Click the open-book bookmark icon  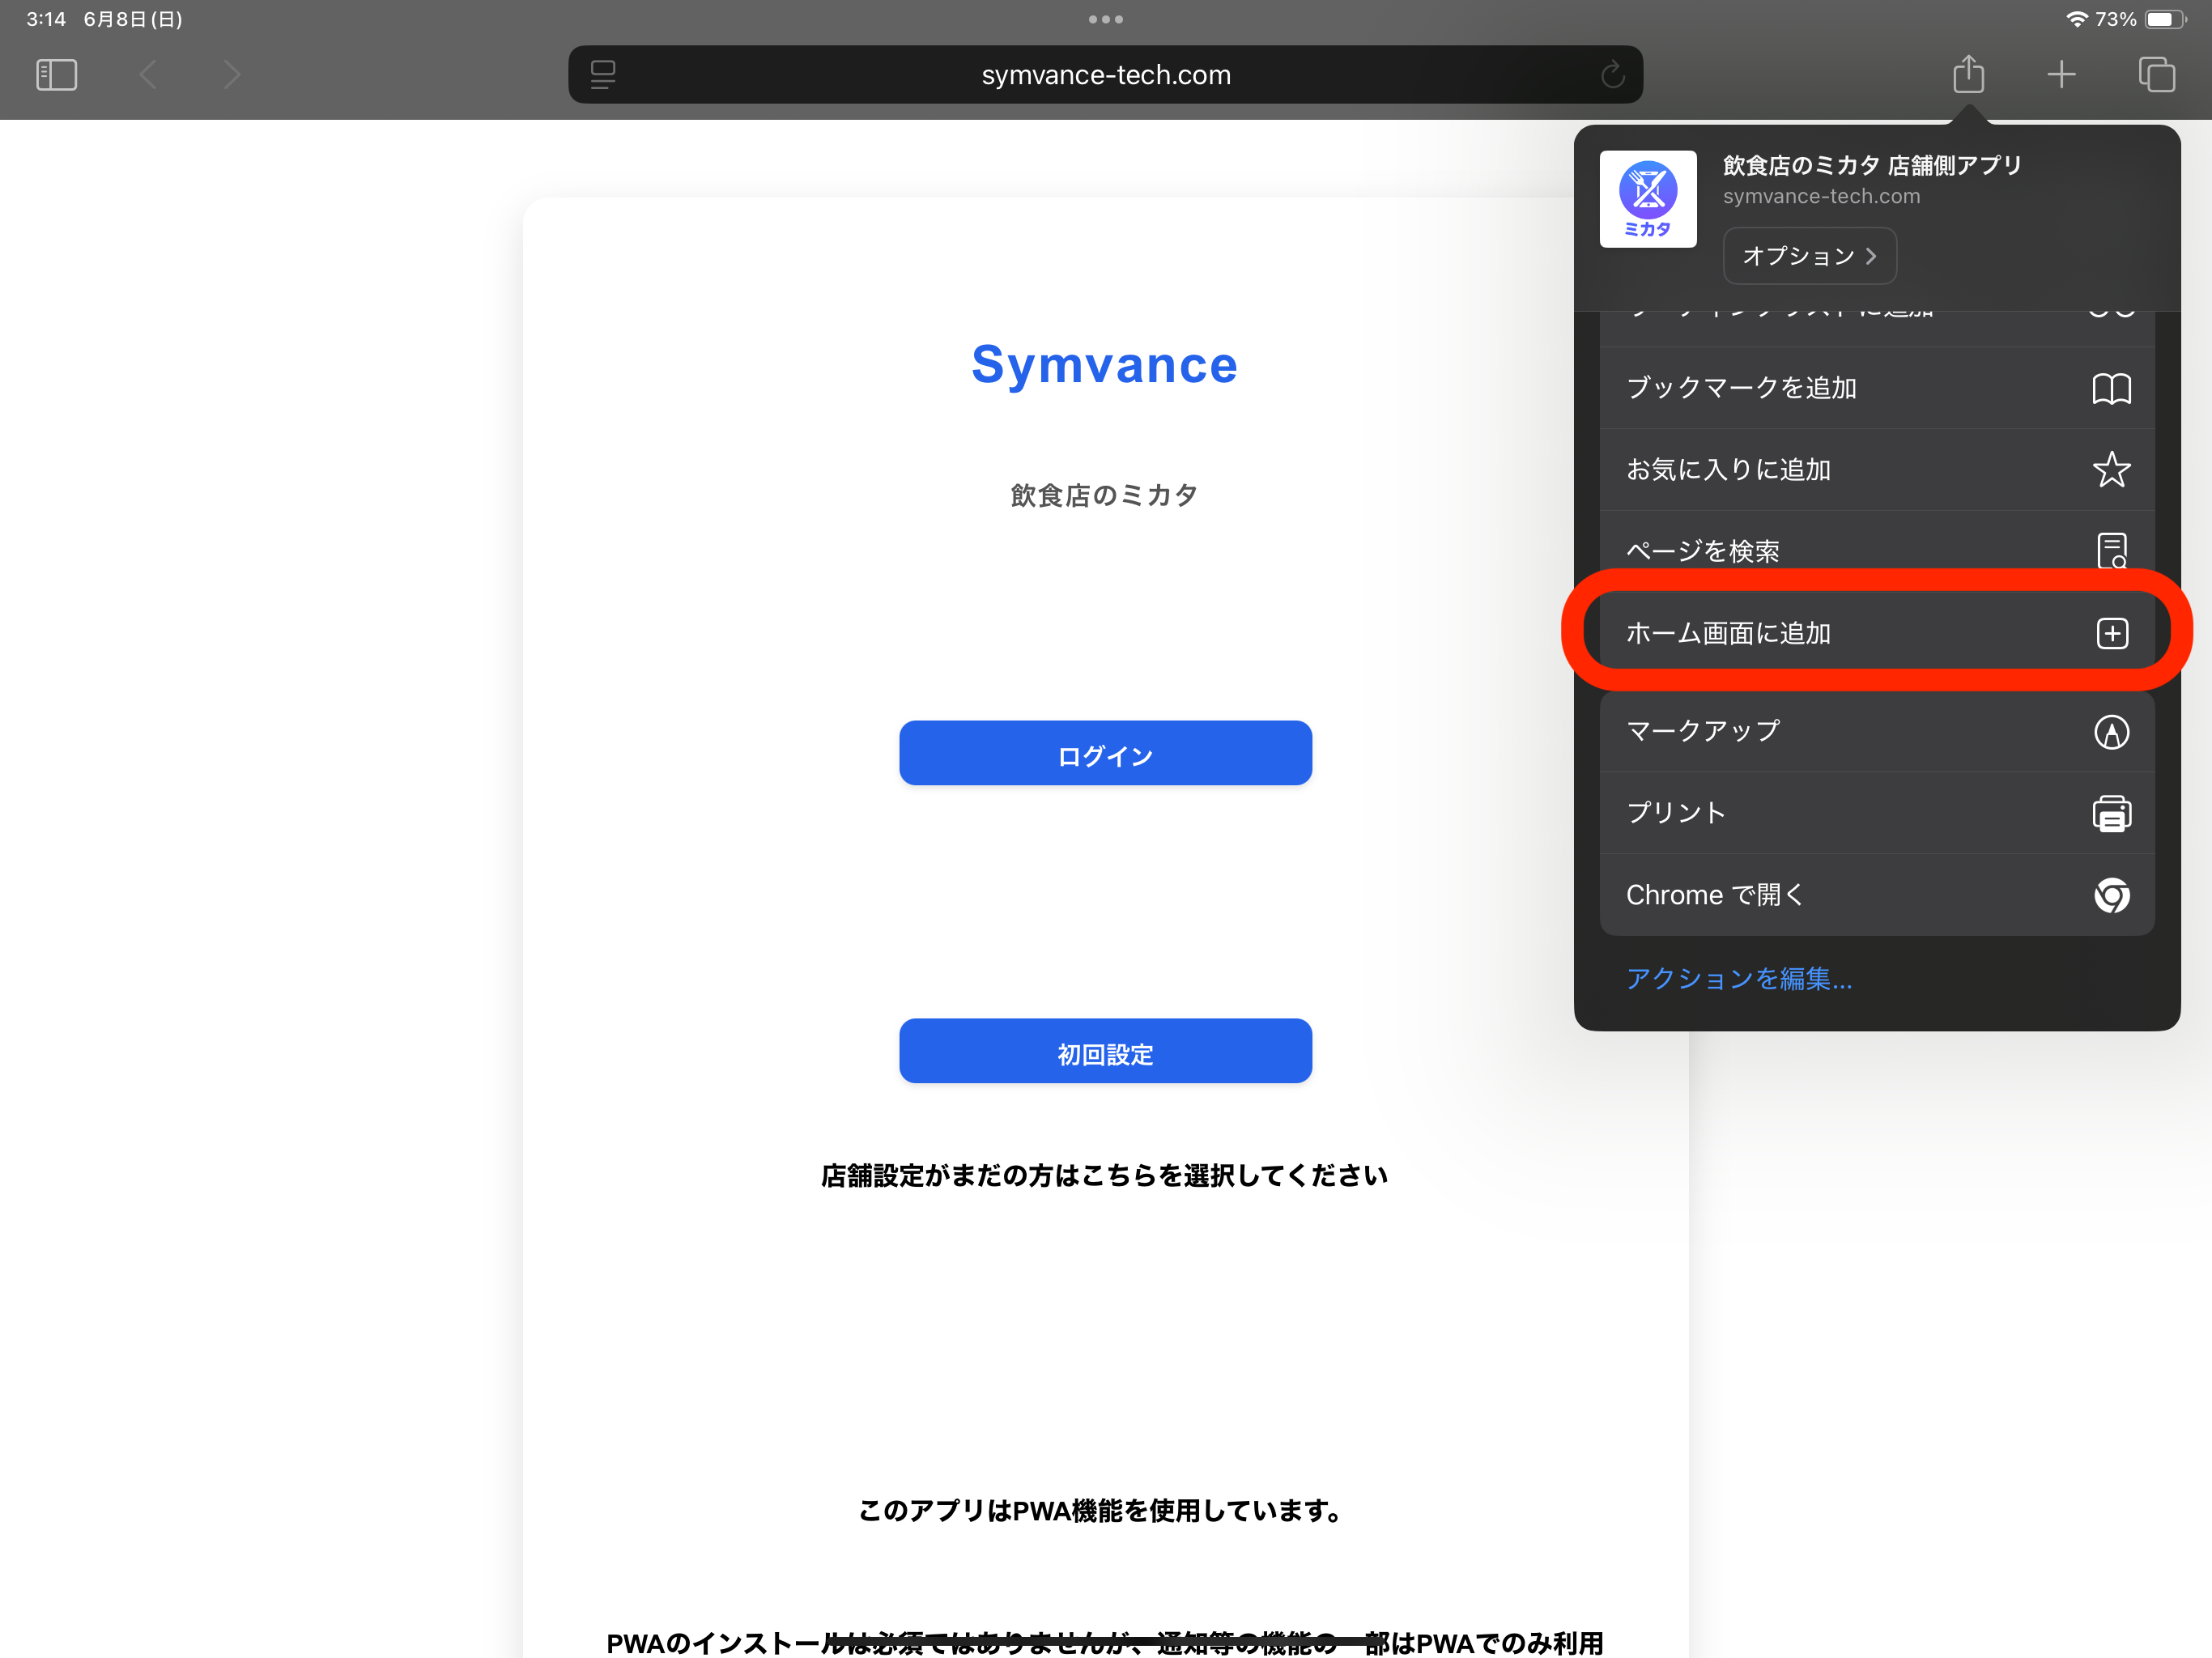[2111, 388]
